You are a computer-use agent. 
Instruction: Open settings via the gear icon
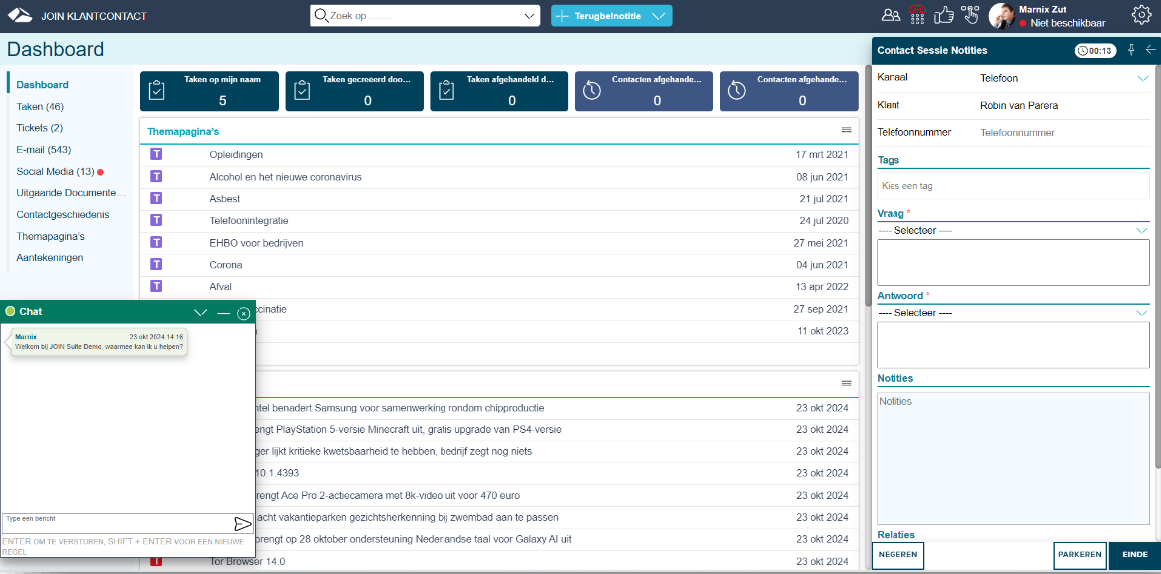[x=1141, y=15]
